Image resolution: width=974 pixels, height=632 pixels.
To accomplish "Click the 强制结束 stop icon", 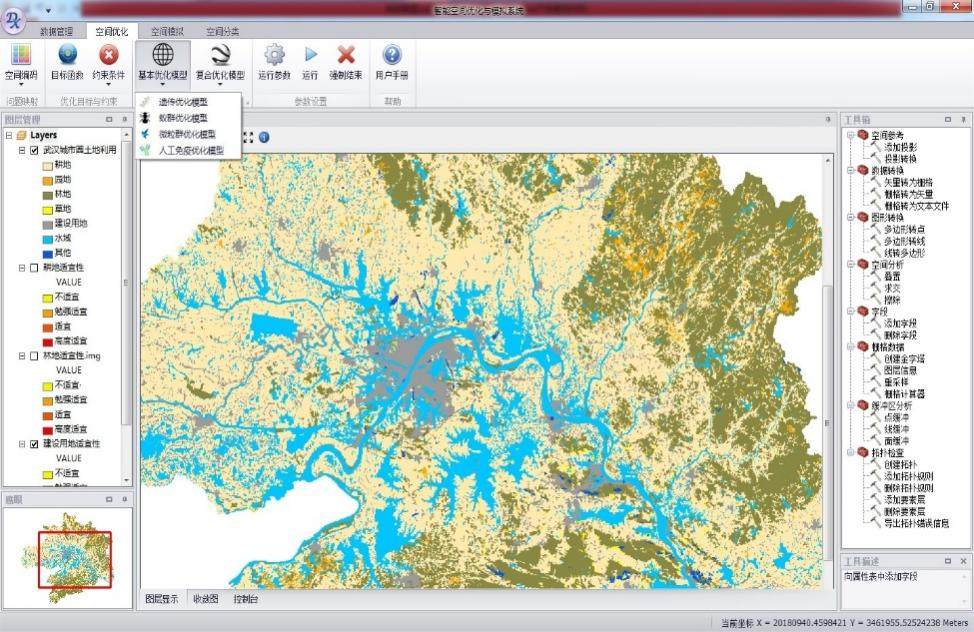I will pos(346,55).
